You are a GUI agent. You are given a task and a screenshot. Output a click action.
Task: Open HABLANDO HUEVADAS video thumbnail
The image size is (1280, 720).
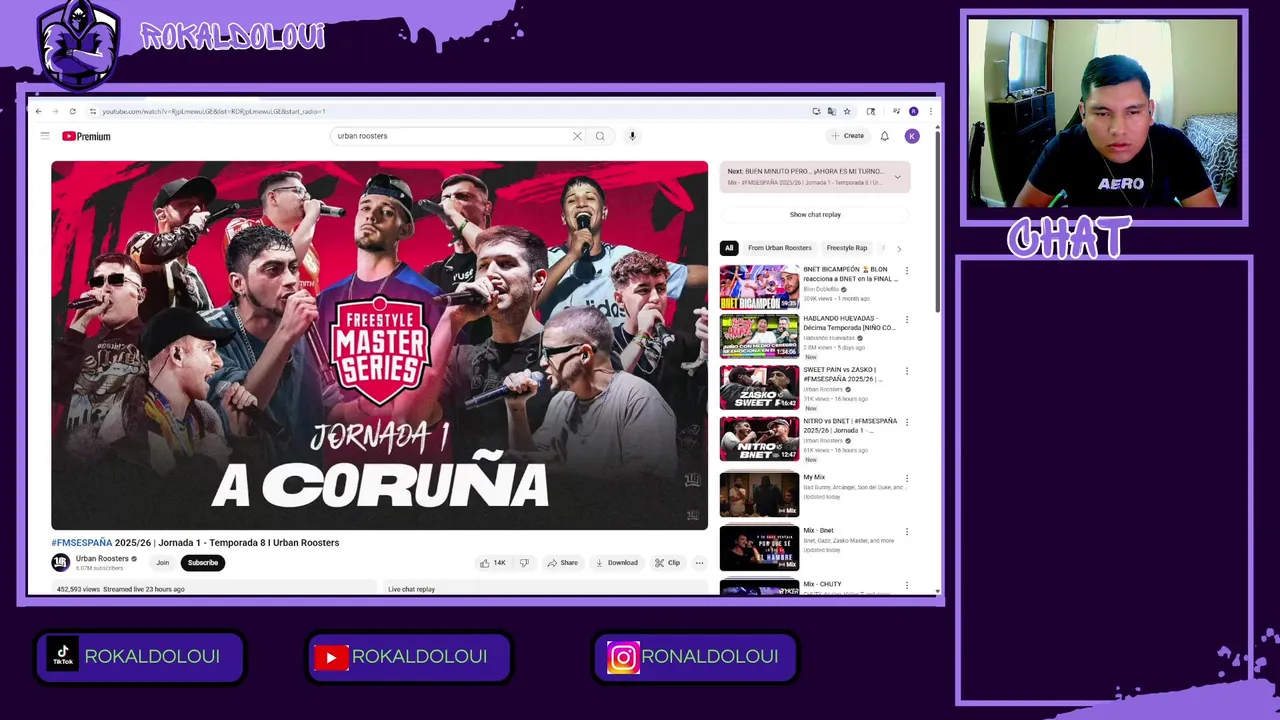click(759, 337)
